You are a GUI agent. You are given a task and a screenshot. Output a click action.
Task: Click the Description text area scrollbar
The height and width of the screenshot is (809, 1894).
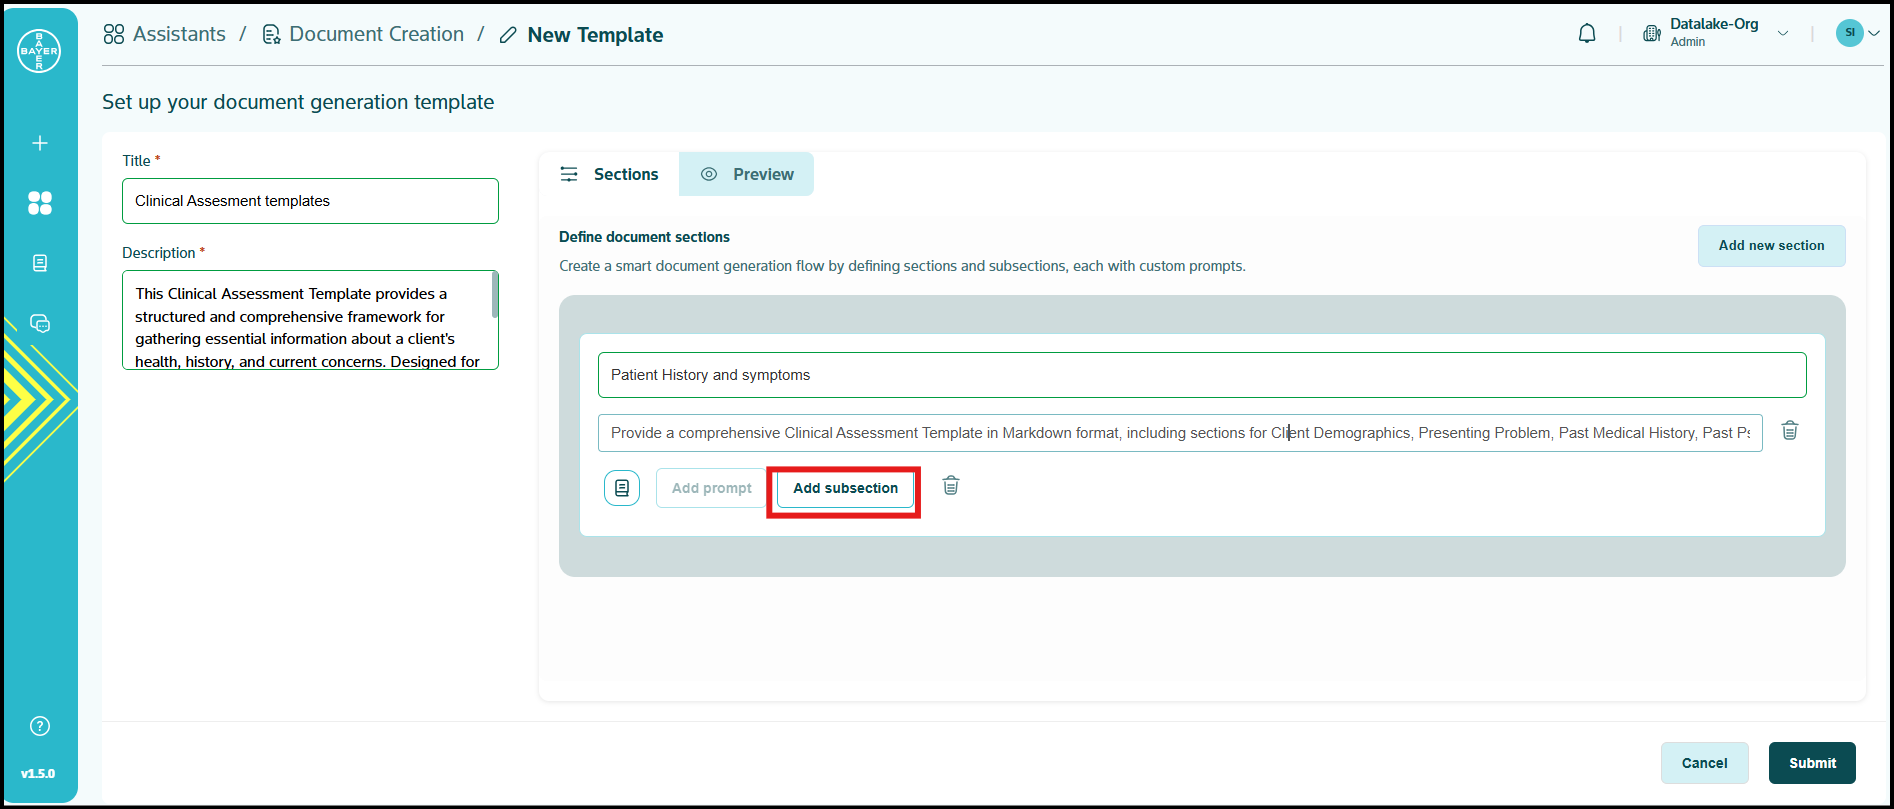pyautogui.click(x=495, y=296)
